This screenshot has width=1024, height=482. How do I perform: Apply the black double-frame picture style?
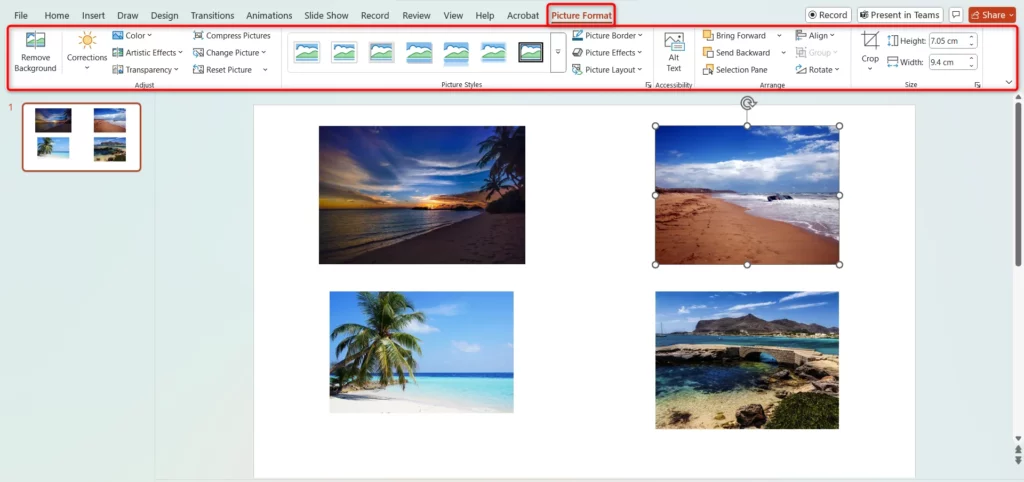(530, 52)
